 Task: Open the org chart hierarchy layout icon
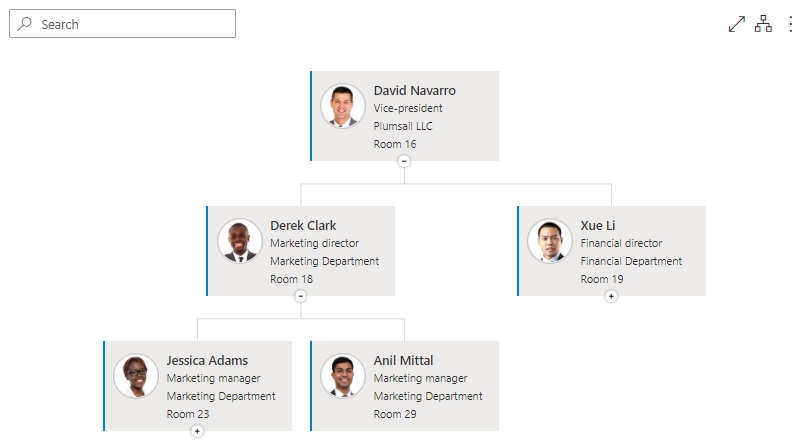763,24
